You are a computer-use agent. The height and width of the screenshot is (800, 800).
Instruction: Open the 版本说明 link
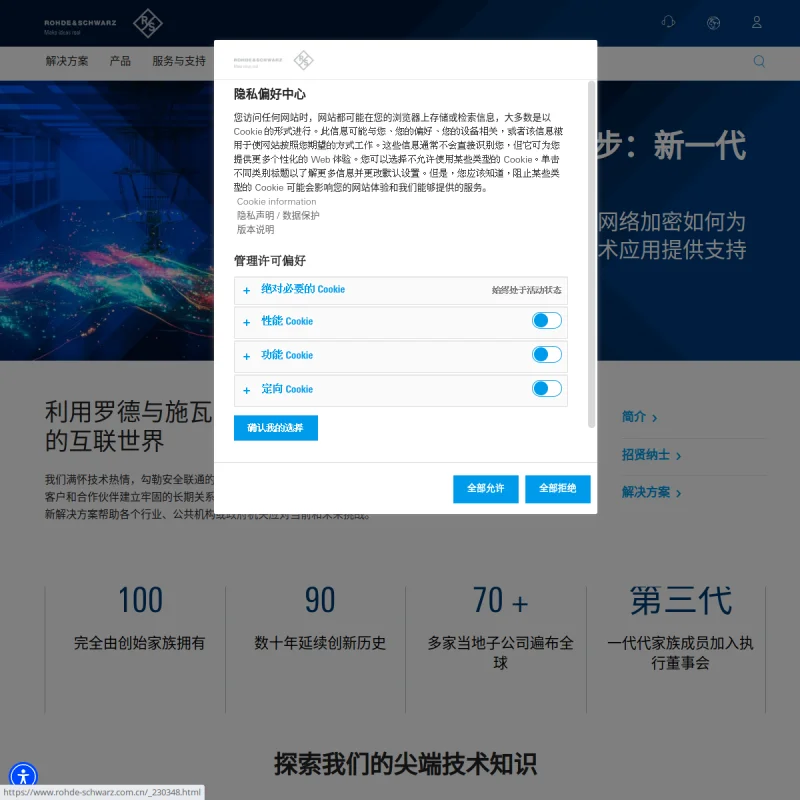(x=255, y=230)
